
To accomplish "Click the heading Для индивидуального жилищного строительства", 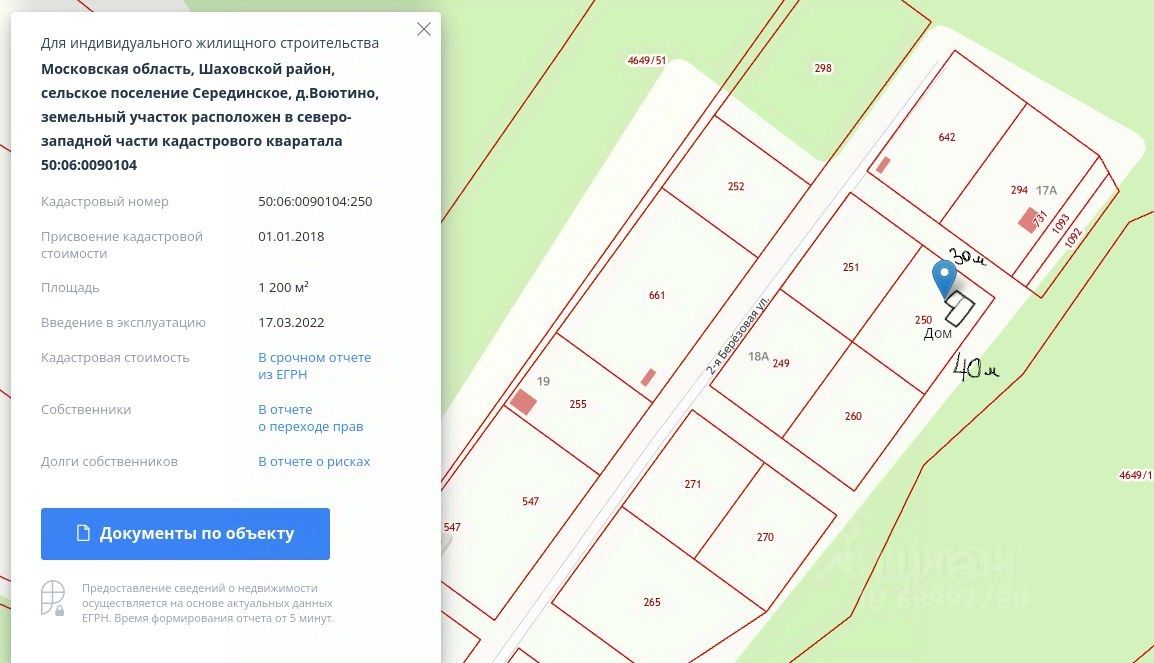I will coord(210,43).
